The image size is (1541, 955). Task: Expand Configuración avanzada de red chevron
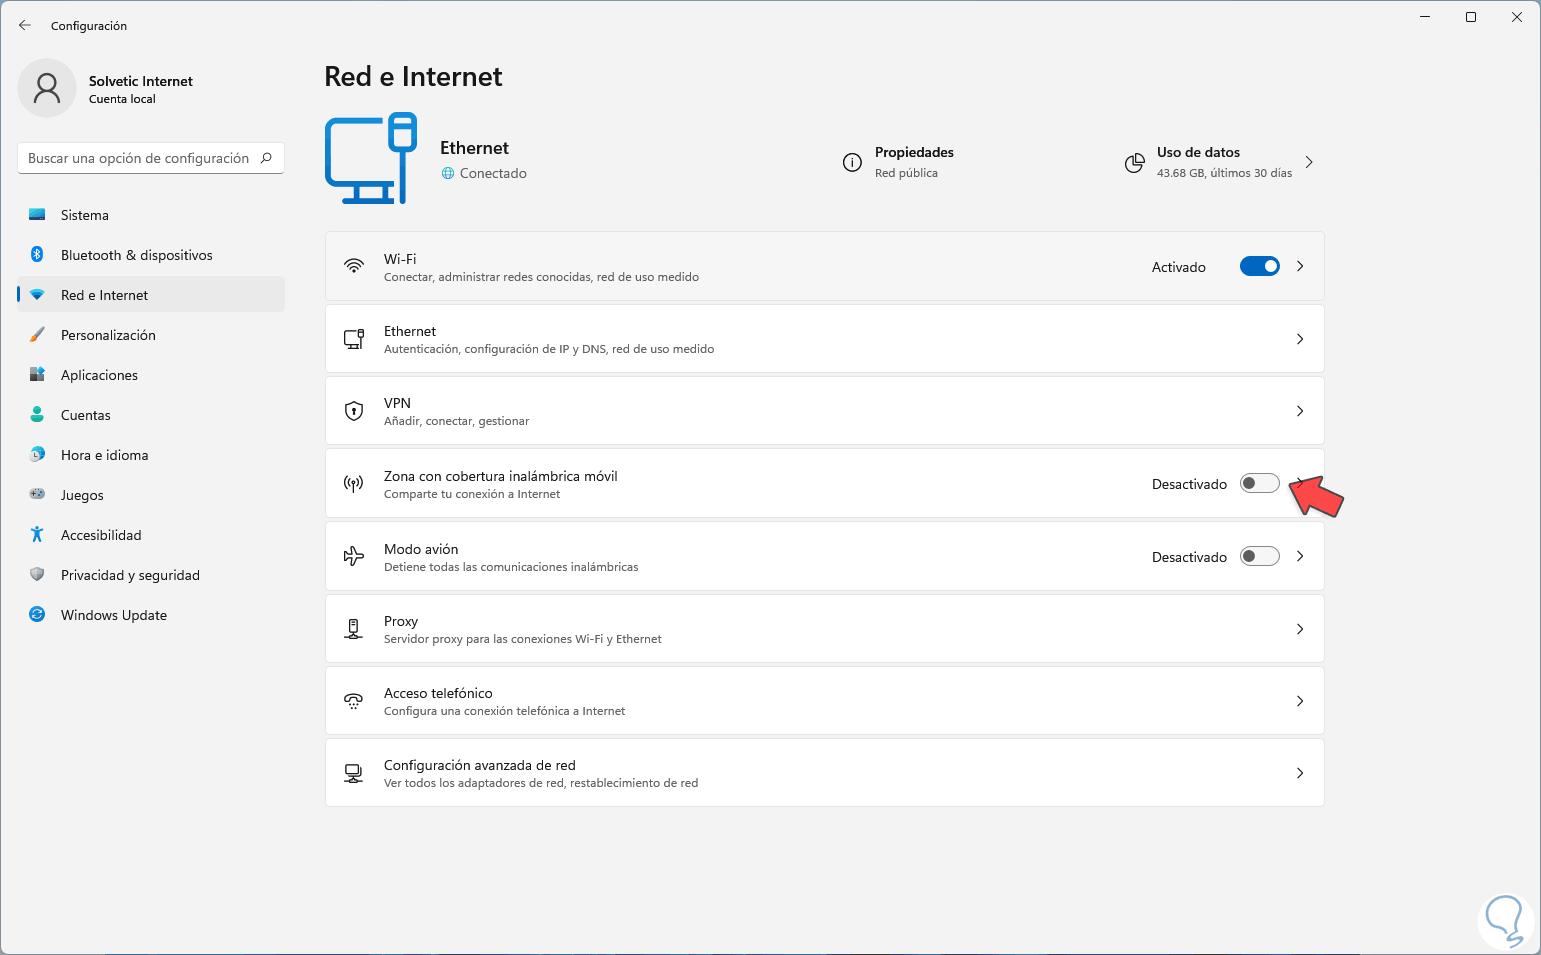(1300, 773)
